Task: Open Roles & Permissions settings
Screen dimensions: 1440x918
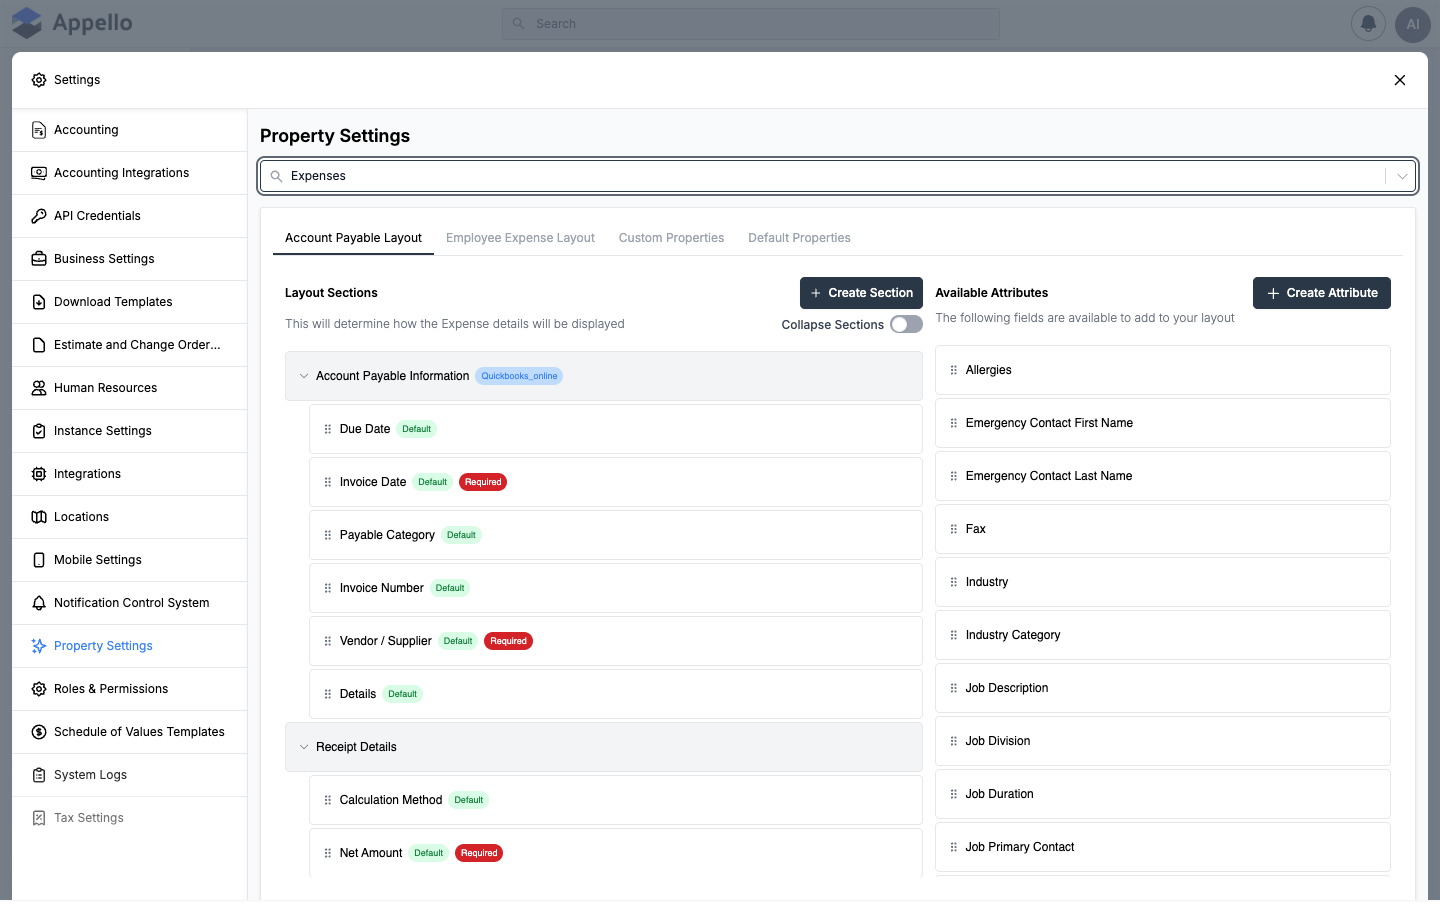Action: click(x=130, y=689)
